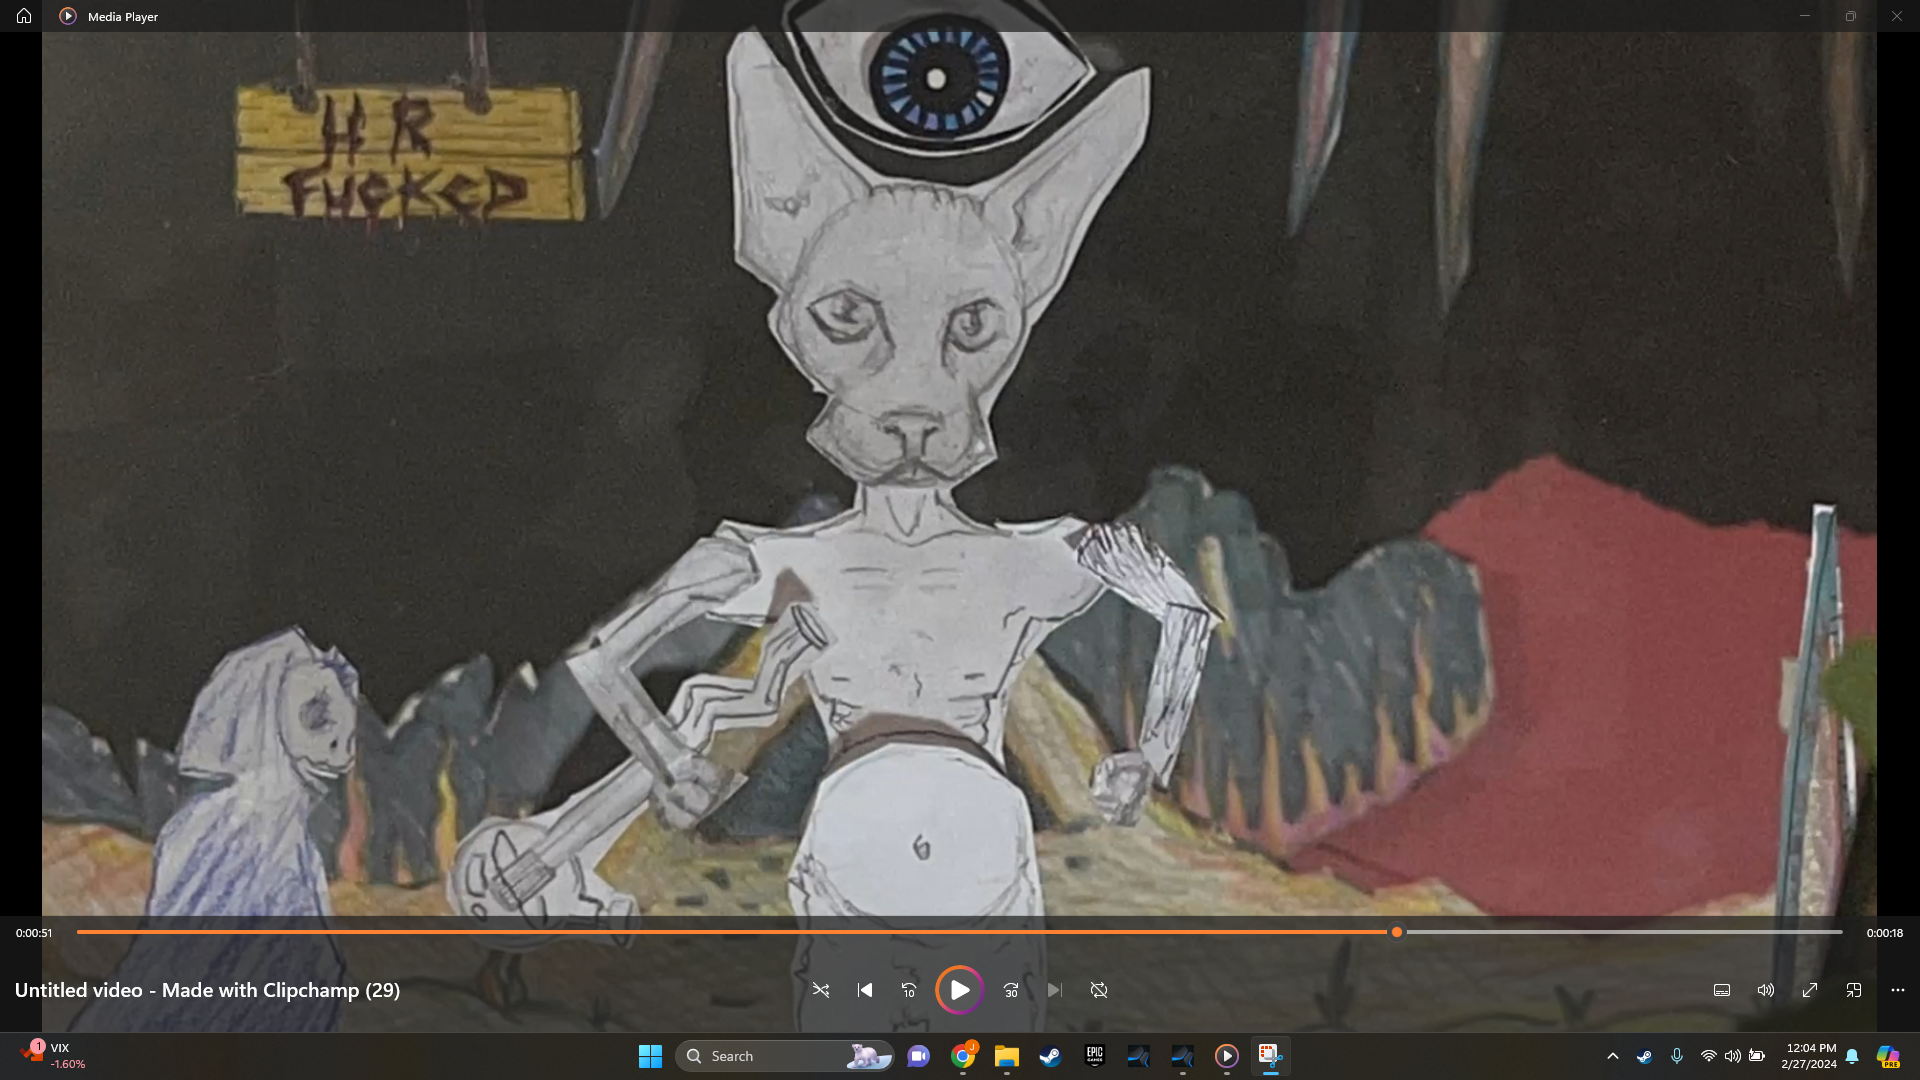Skip back 10 seconds
The width and height of the screenshot is (1920, 1080).
pos(909,990)
